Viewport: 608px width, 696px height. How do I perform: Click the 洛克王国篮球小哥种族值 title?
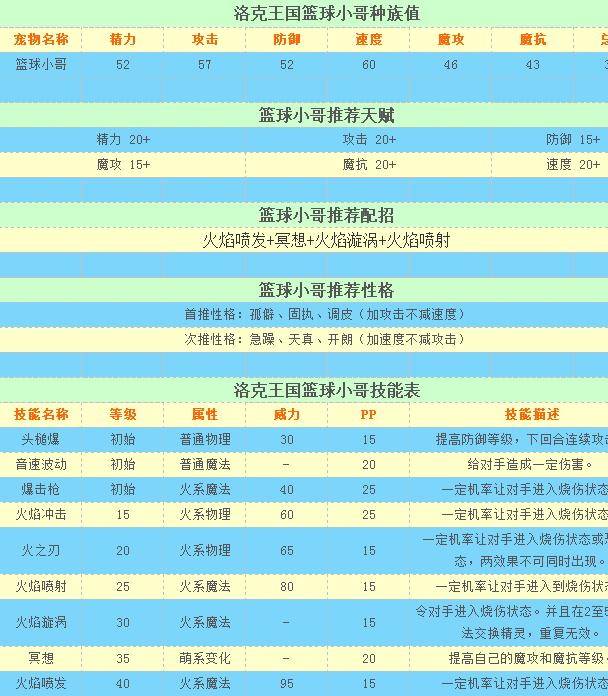[x=327, y=13]
